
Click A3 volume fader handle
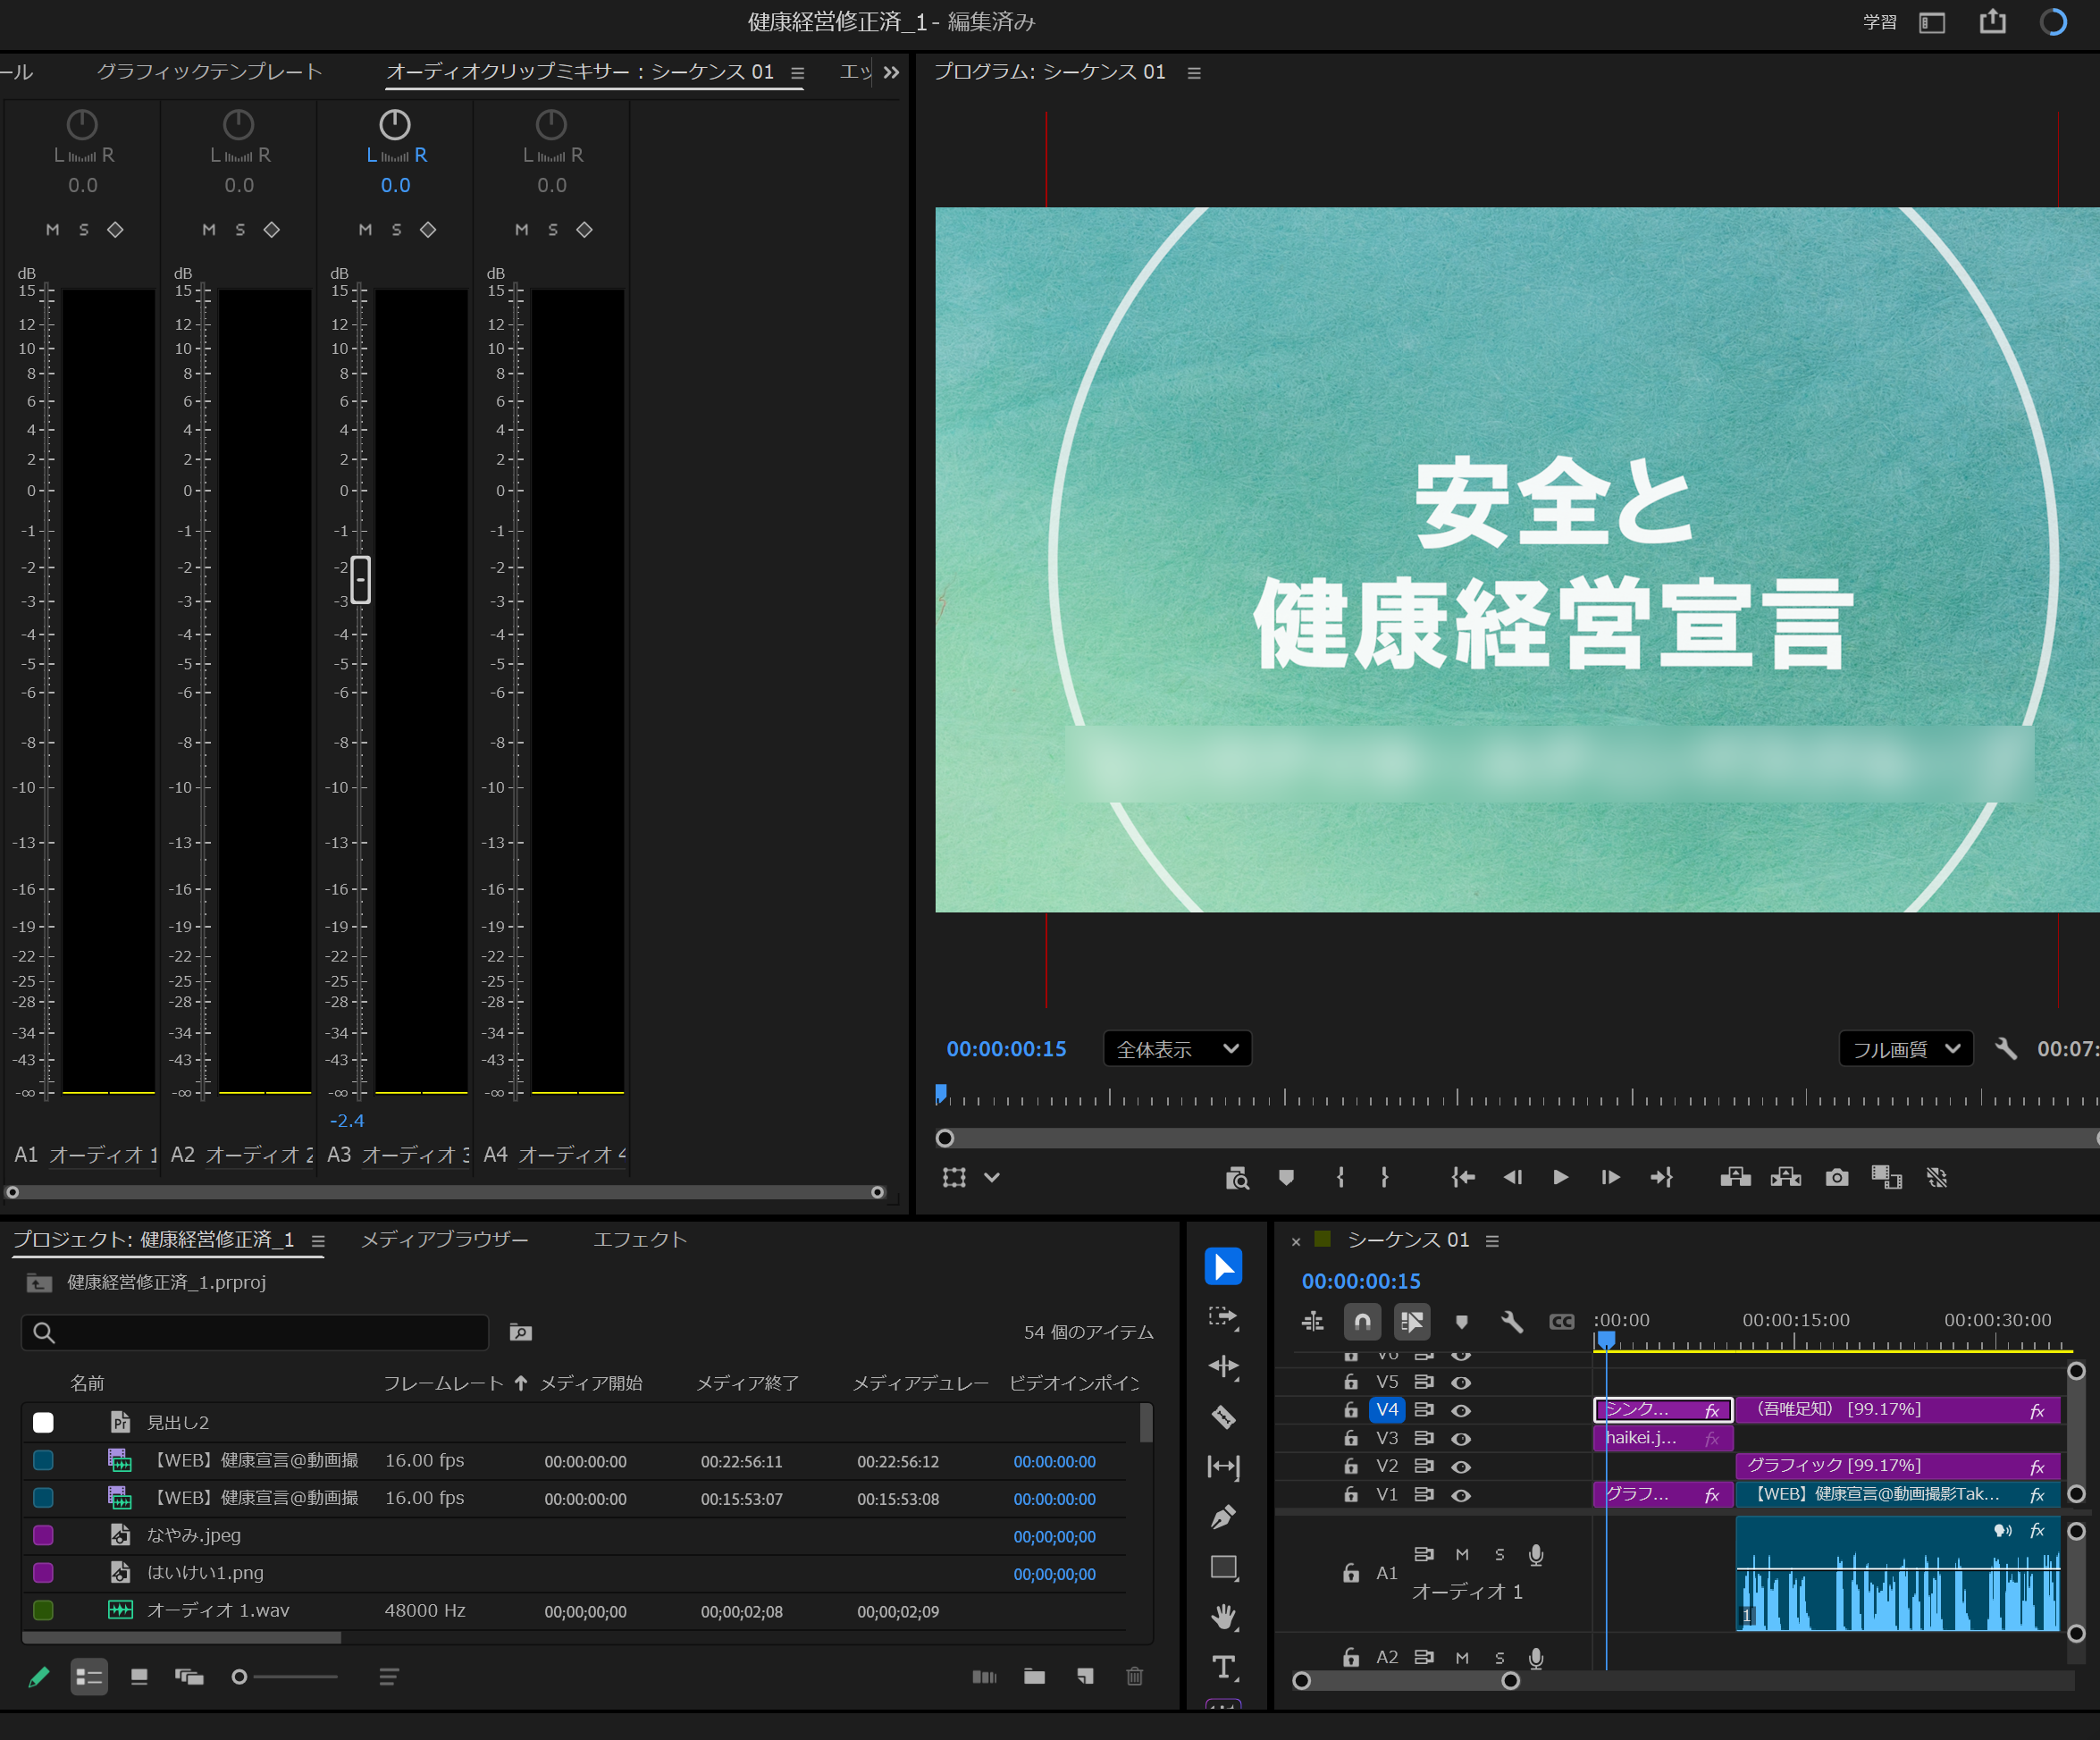tap(361, 579)
